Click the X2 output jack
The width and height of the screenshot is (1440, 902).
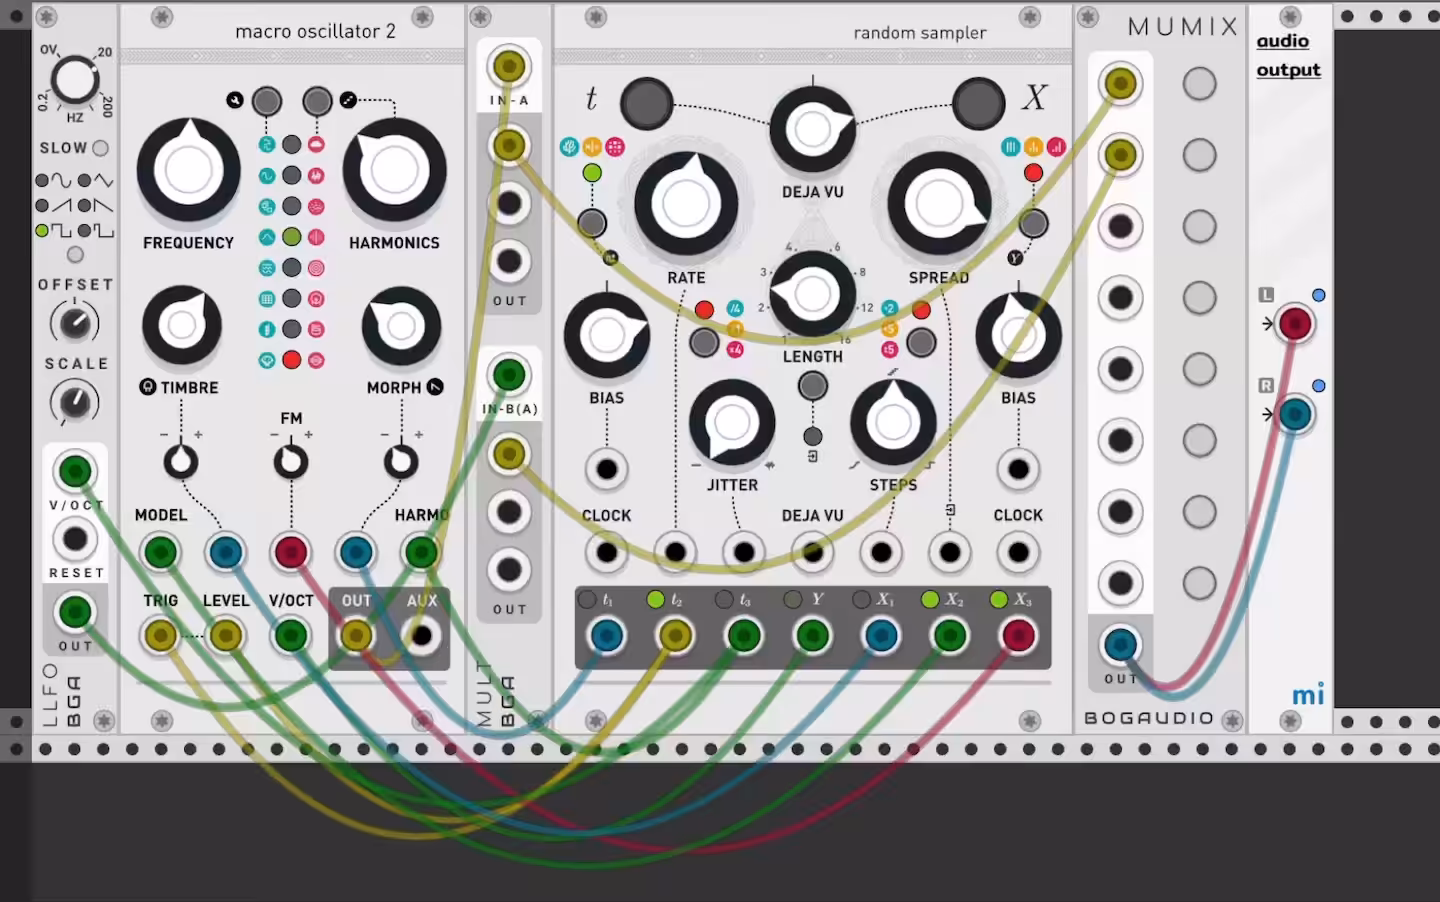[x=950, y=636]
